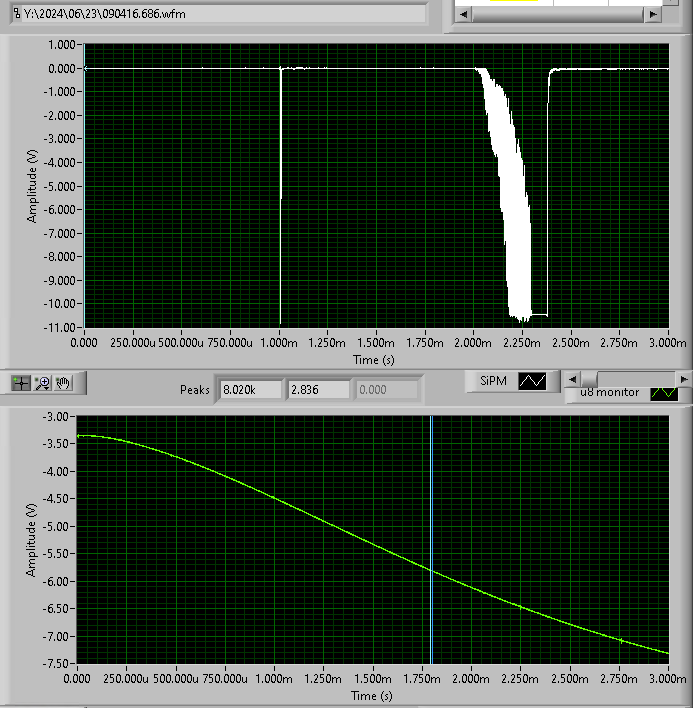Click the top horizontal scrollbar track
The image size is (693, 708).
tap(558, 14)
